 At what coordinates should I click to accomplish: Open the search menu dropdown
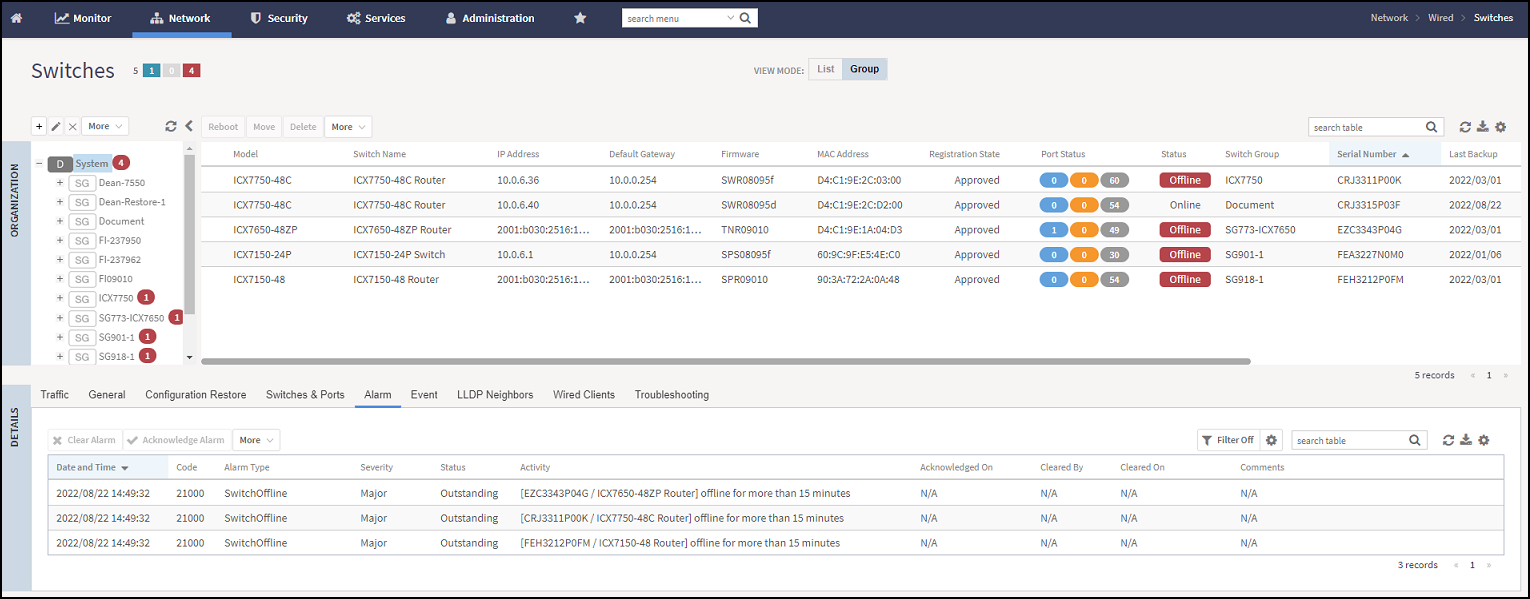coord(730,18)
